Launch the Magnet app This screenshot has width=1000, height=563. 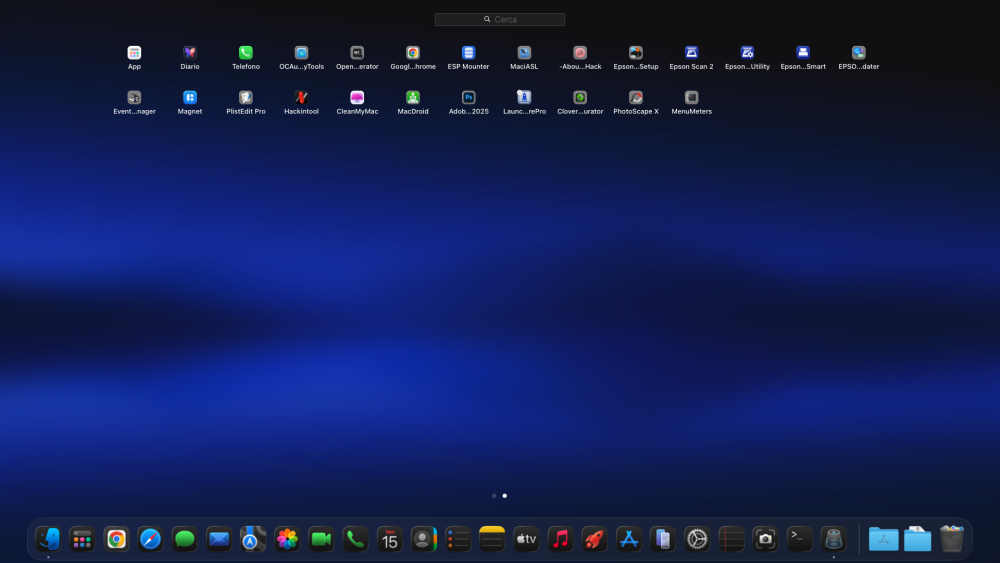click(x=189, y=98)
